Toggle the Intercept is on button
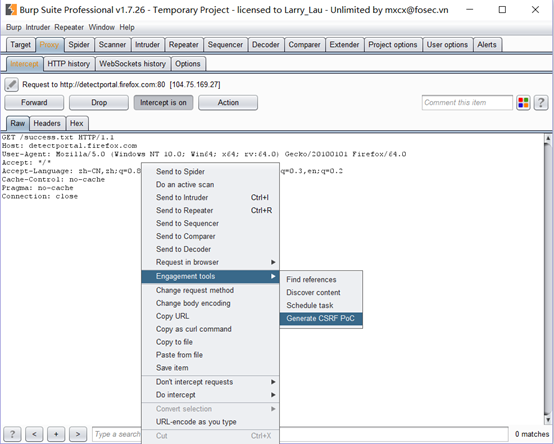This screenshot has width=554, height=444. coord(163,102)
